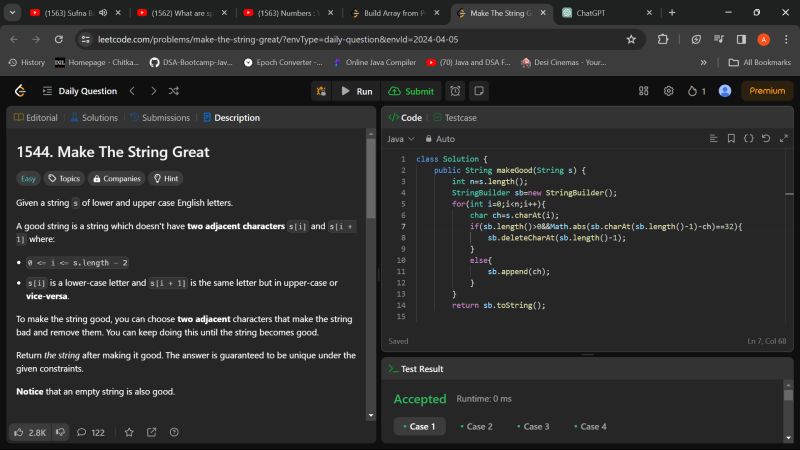Reset code with the revert arrow icon
This screenshot has height=450, width=800.
[x=766, y=139]
